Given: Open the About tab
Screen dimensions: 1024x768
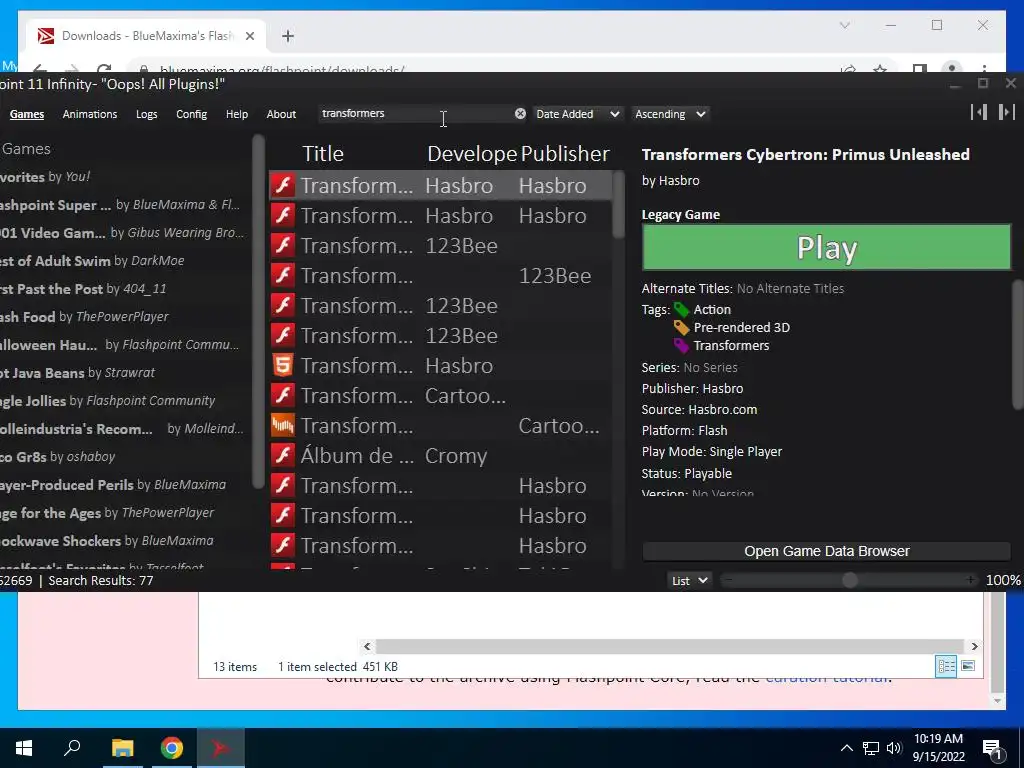Looking at the screenshot, I should [x=281, y=114].
